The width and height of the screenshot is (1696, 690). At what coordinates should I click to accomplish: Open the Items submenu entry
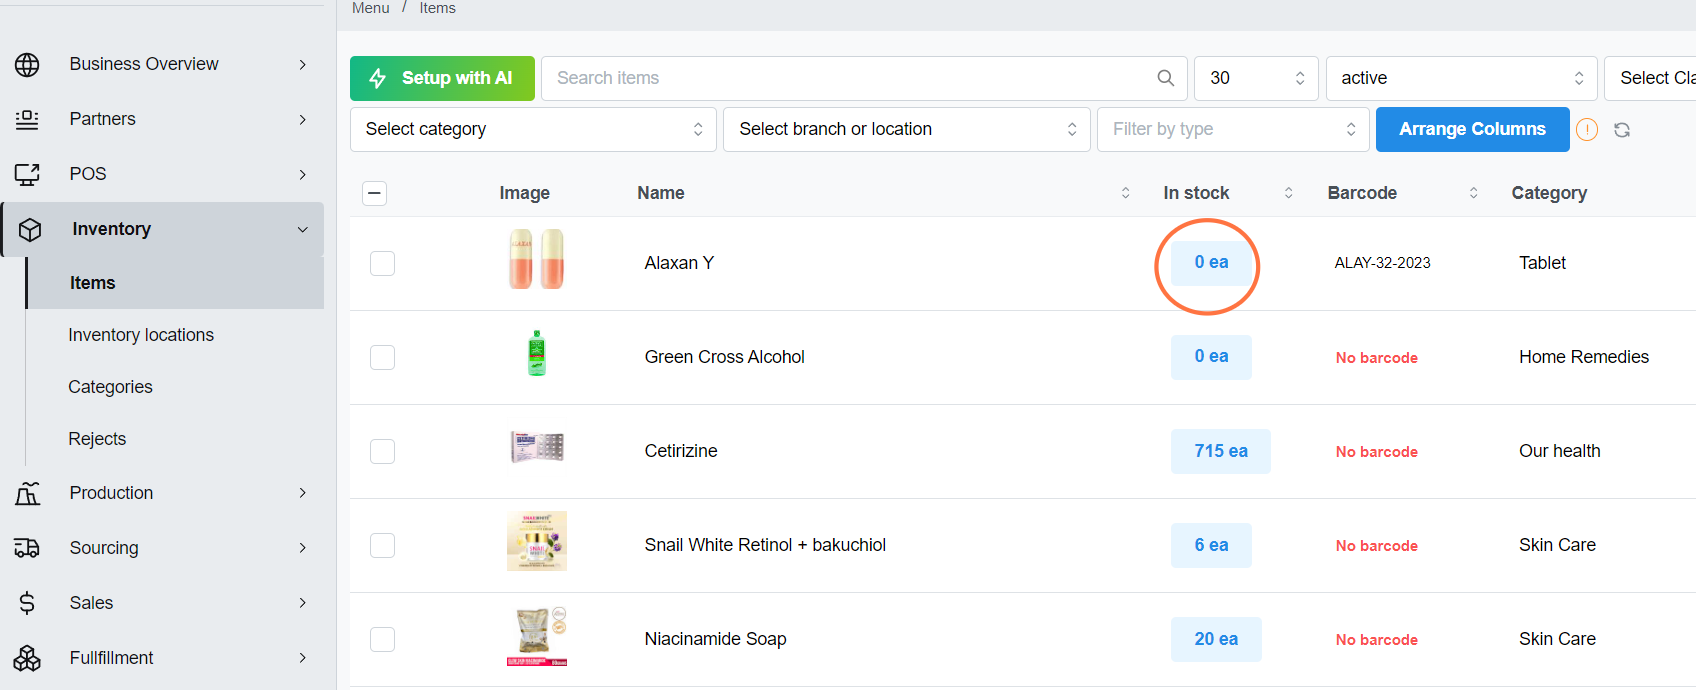(x=174, y=283)
